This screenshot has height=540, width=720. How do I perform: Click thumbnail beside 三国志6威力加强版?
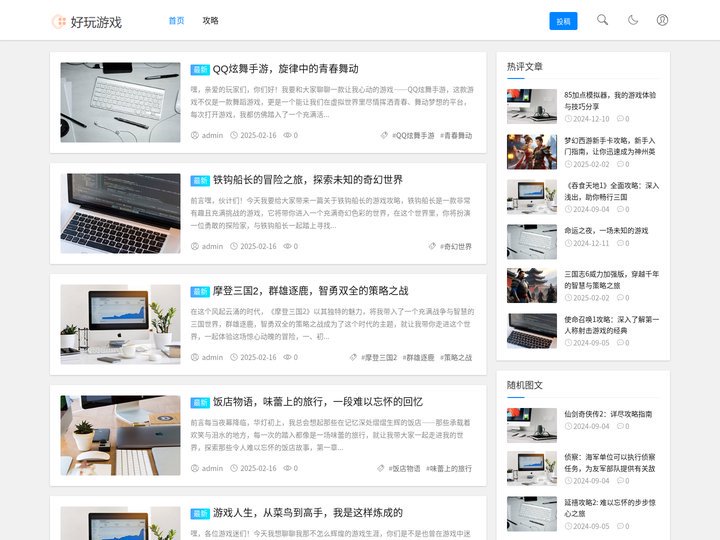tap(532, 286)
